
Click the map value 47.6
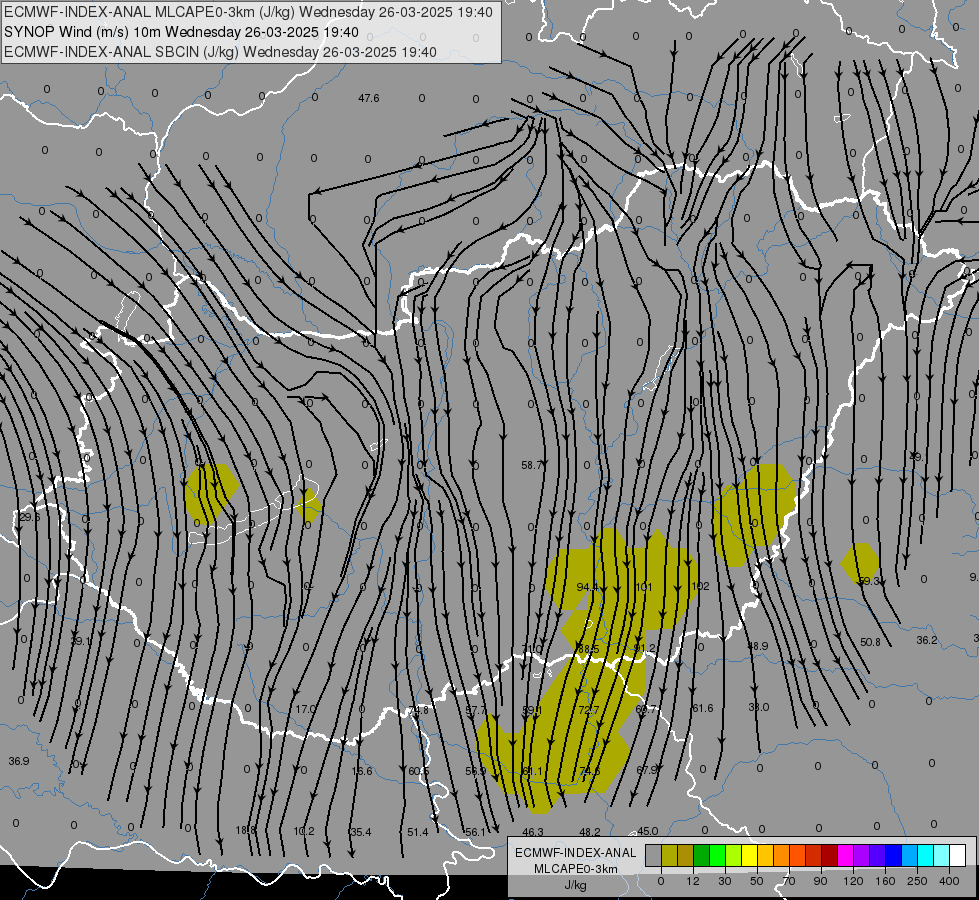click(x=368, y=98)
